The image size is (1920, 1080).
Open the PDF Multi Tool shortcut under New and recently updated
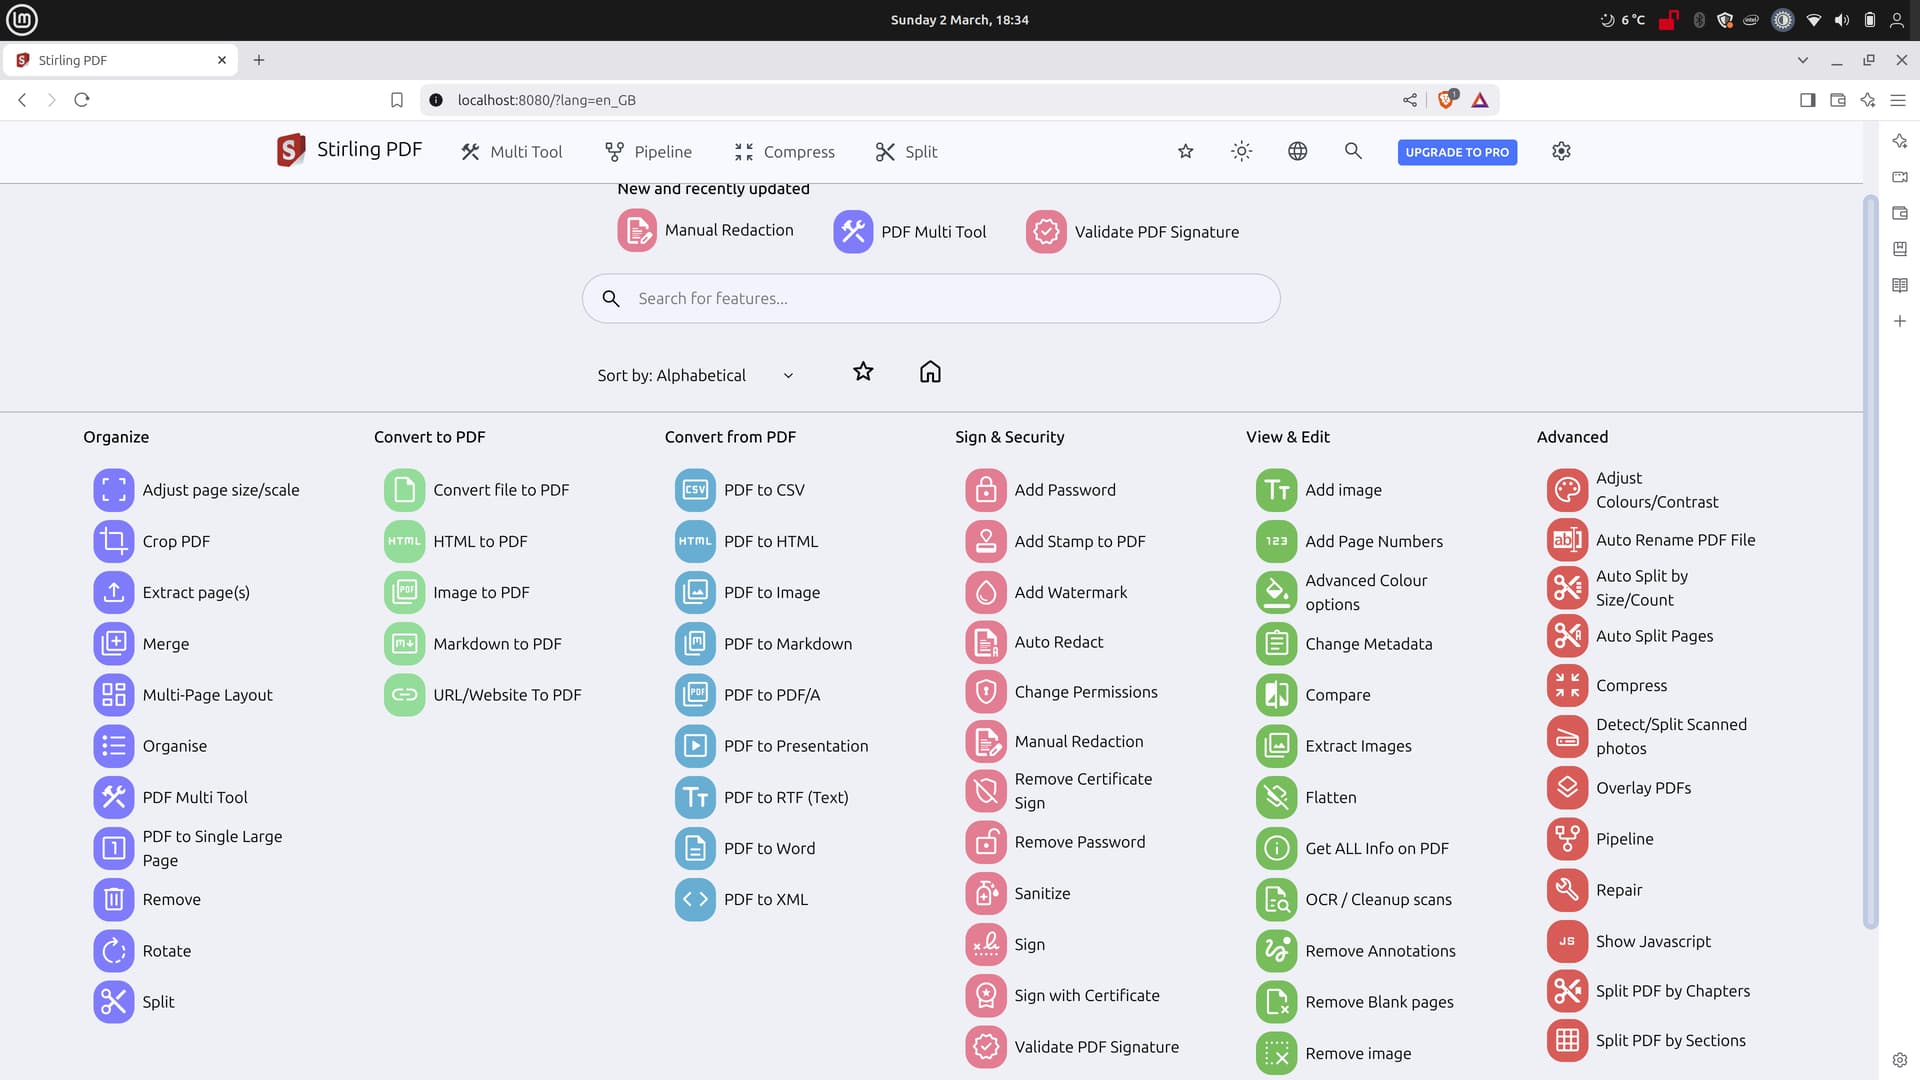(910, 232)
